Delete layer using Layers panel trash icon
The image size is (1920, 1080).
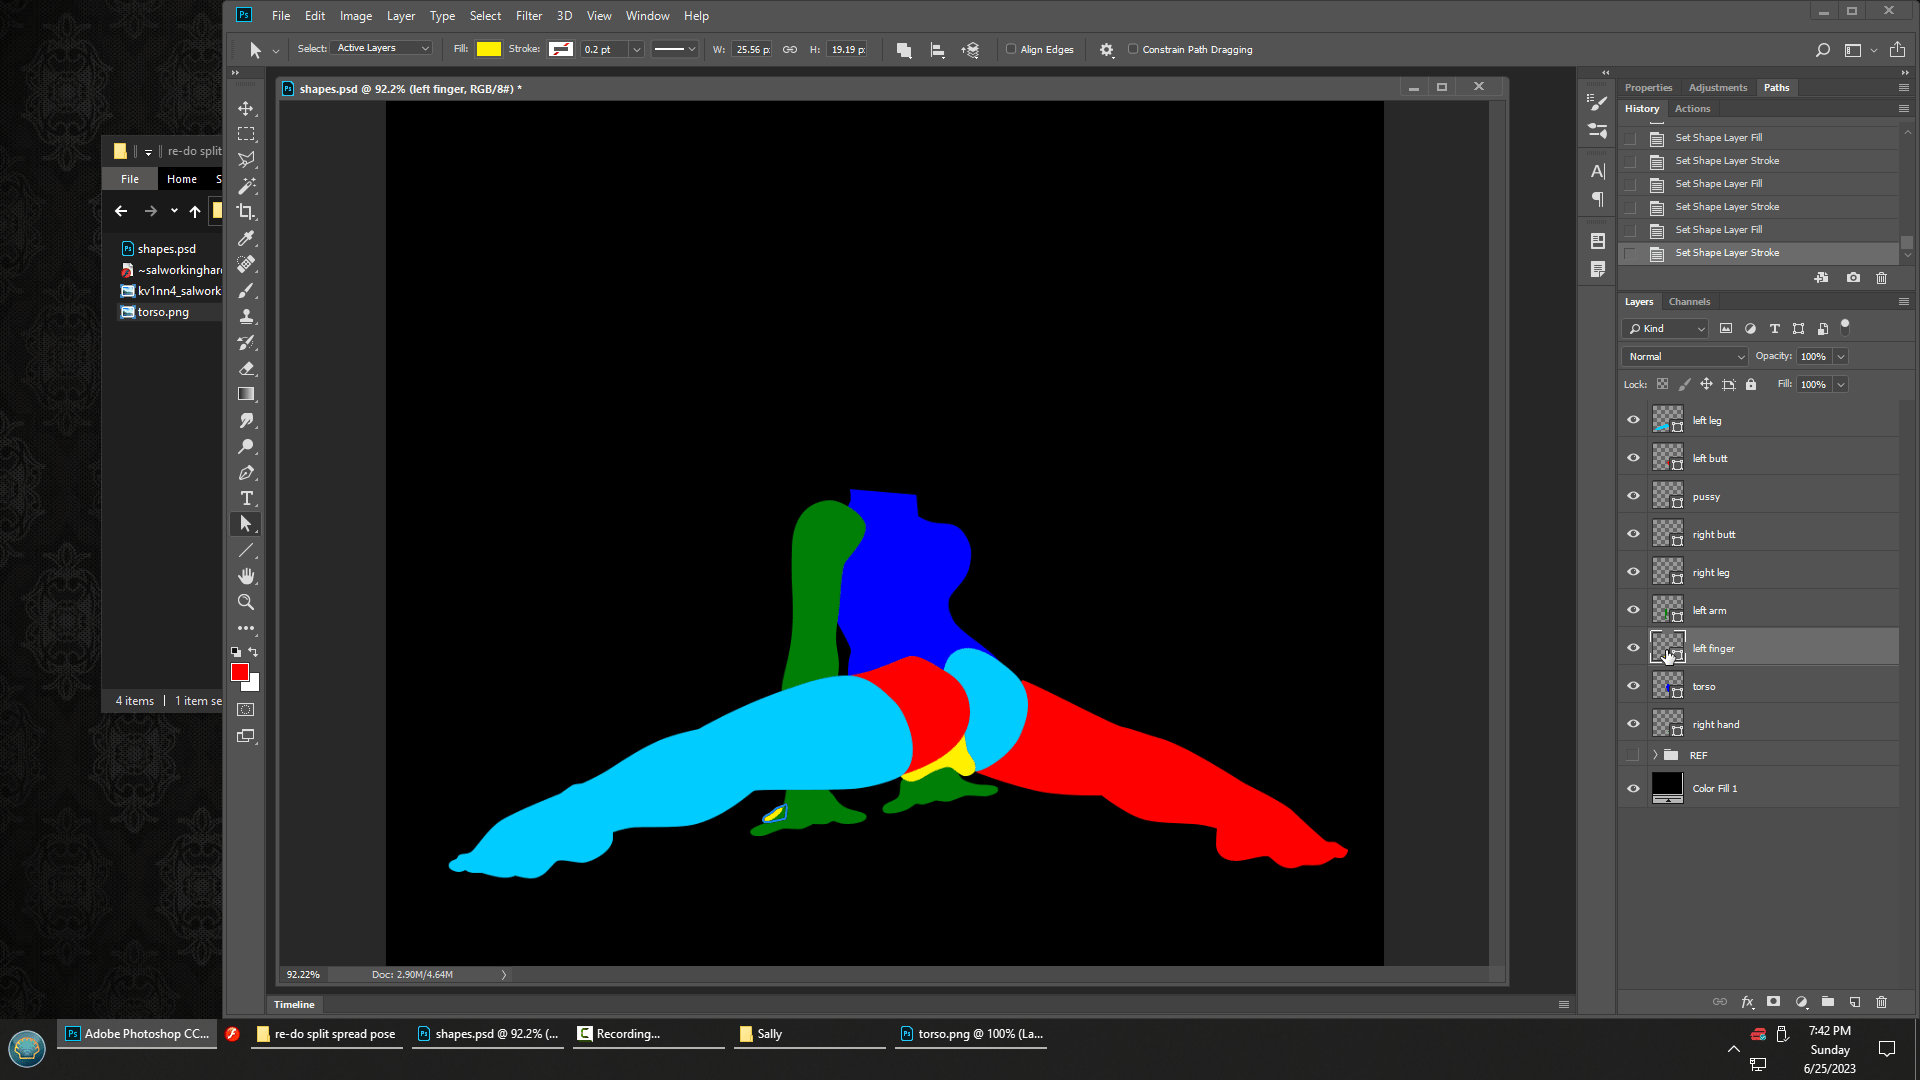click(x=1881, y=1001)
